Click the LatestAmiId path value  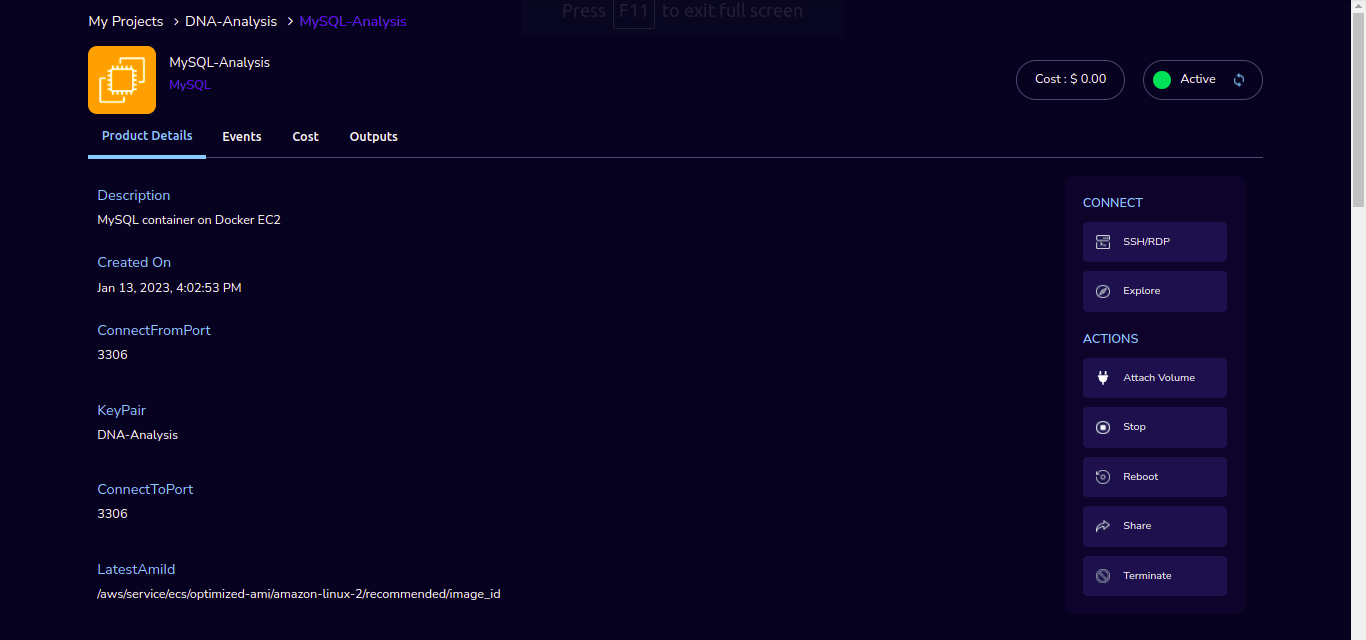point(299,594)
